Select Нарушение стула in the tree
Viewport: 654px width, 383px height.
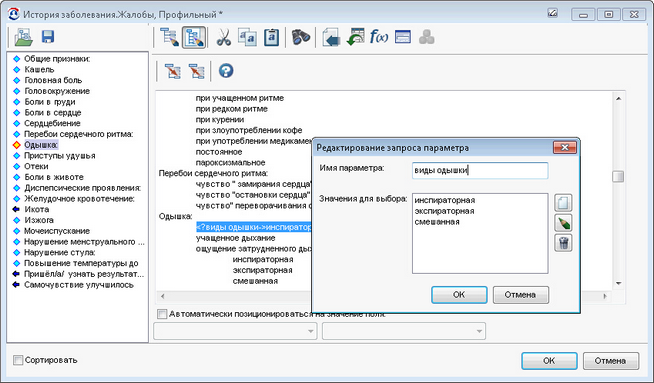click(60, 252)
